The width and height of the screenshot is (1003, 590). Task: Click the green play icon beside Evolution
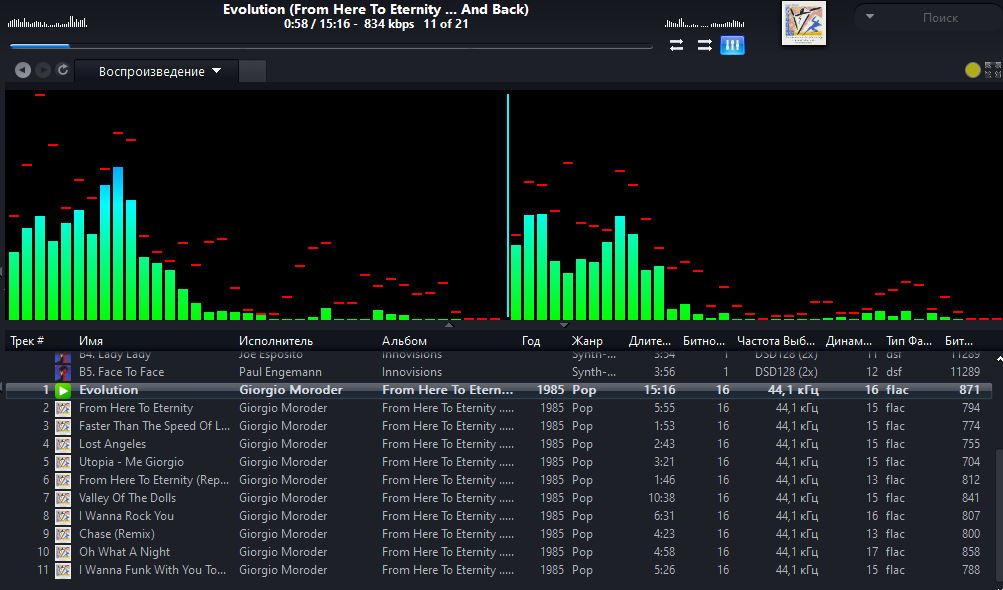[62, 390]
